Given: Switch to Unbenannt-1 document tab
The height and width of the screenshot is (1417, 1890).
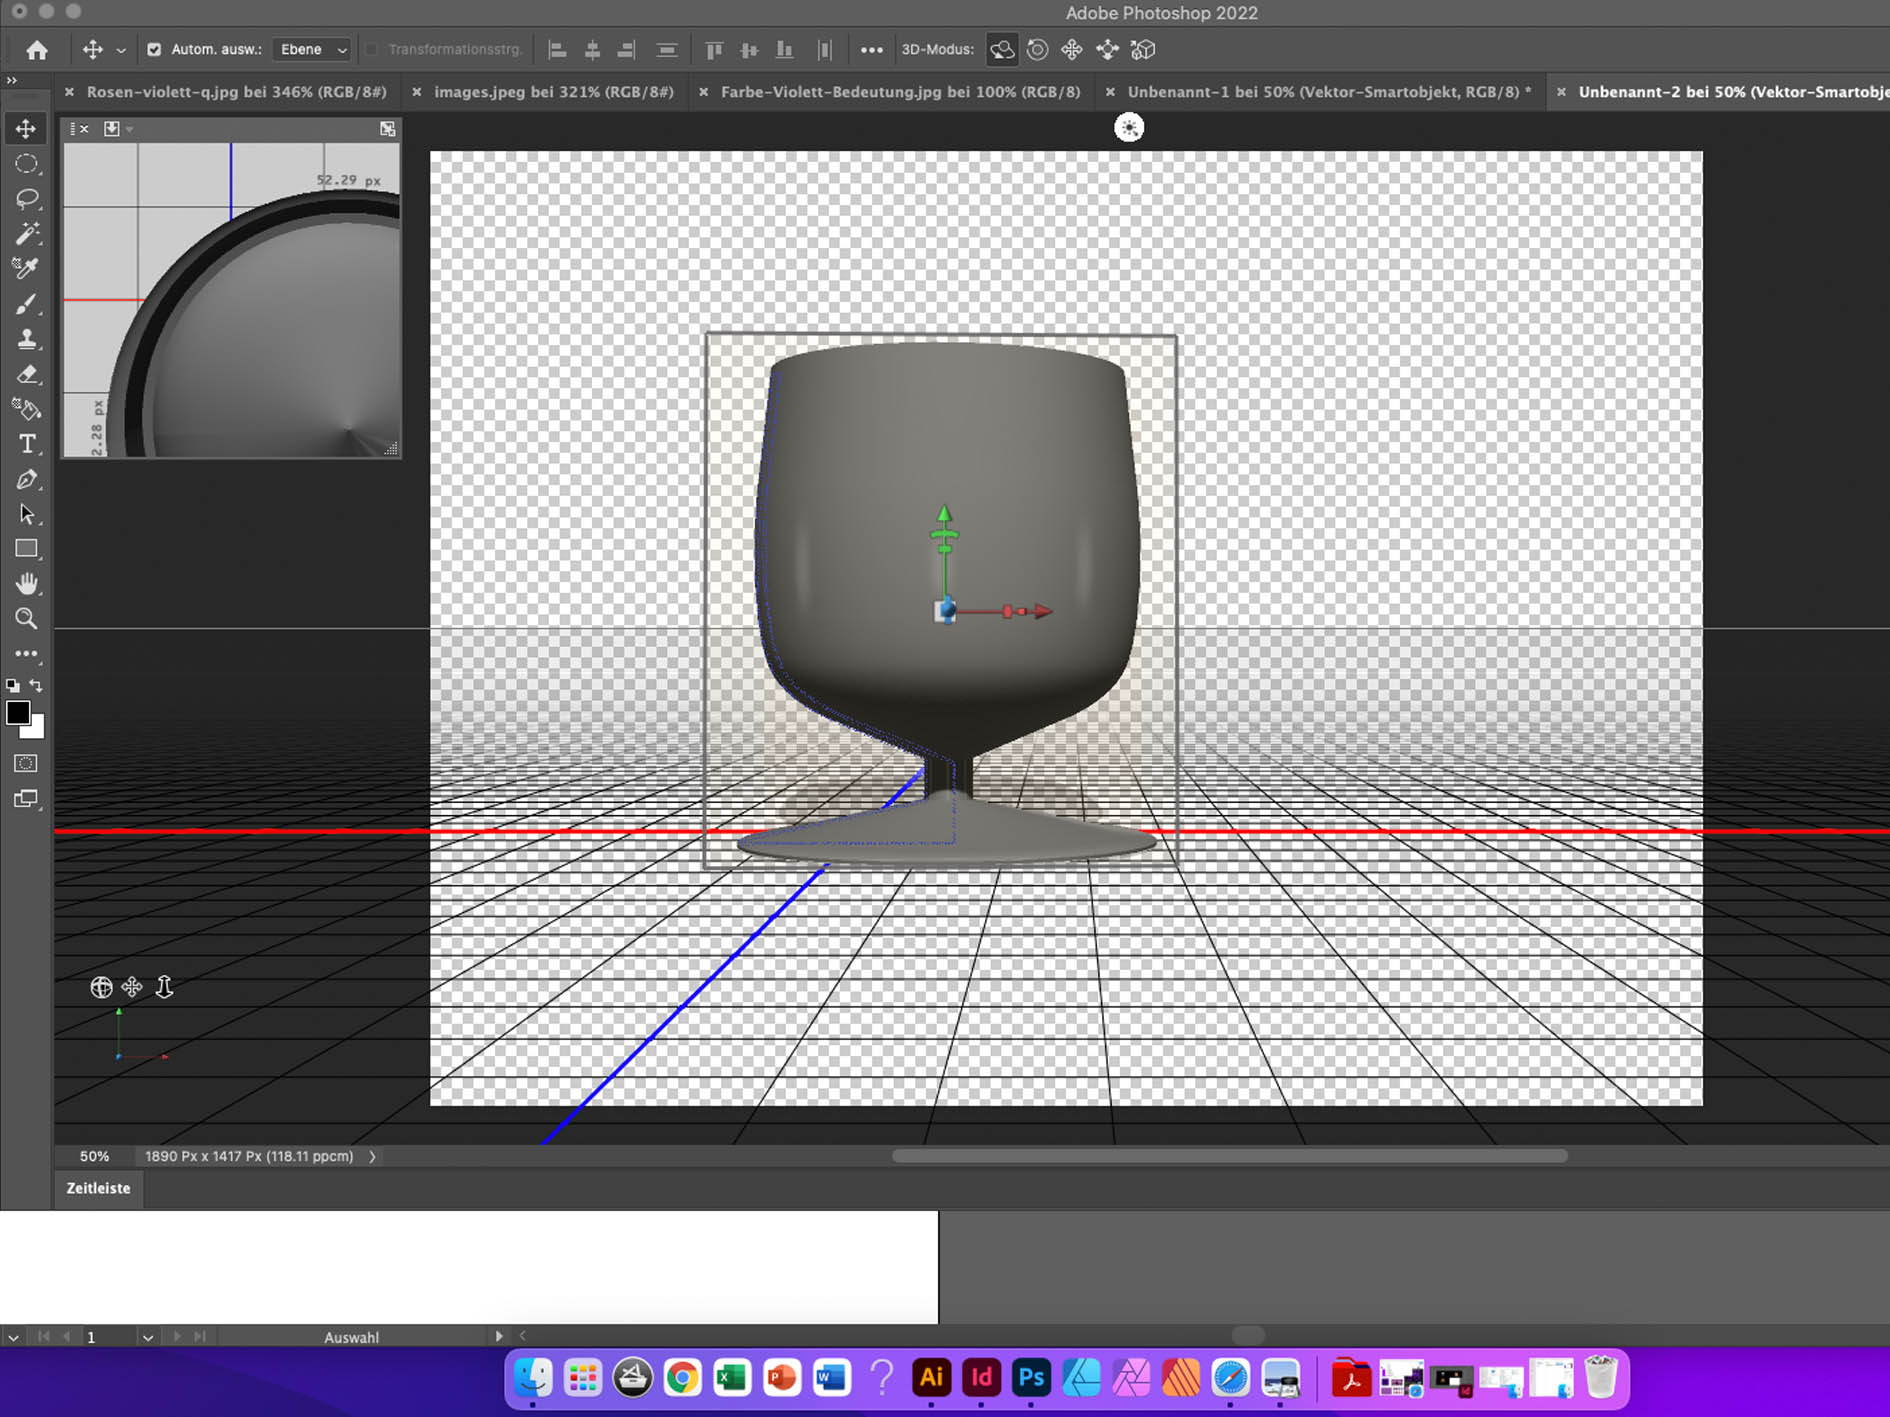Looking at the screenshot, I should [x=1328, y=92].
